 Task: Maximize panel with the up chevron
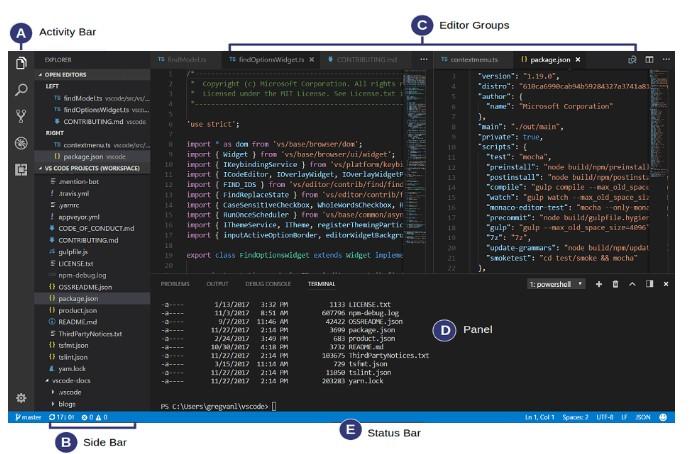point(632,284)
